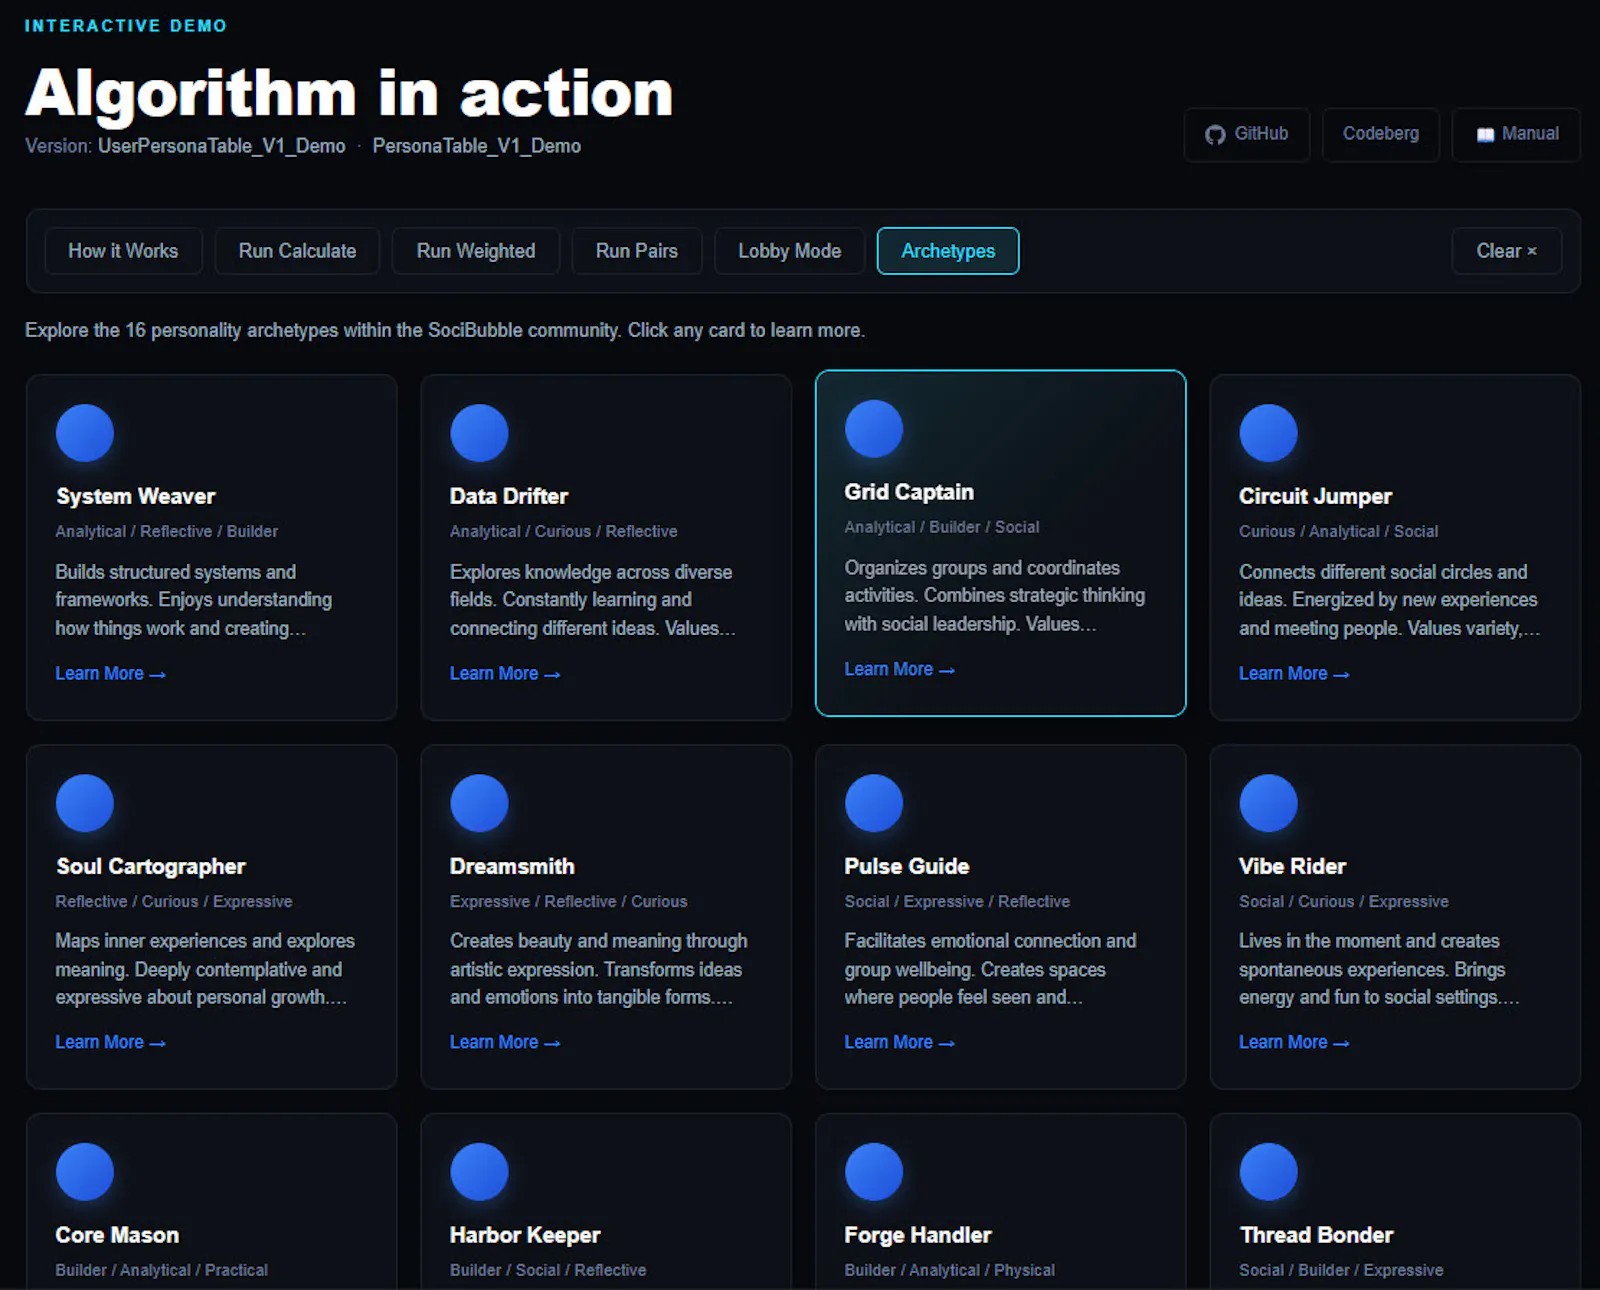Click the Harbor Keeper card title
The image size is (1600, 1290).
[525, 1235]
